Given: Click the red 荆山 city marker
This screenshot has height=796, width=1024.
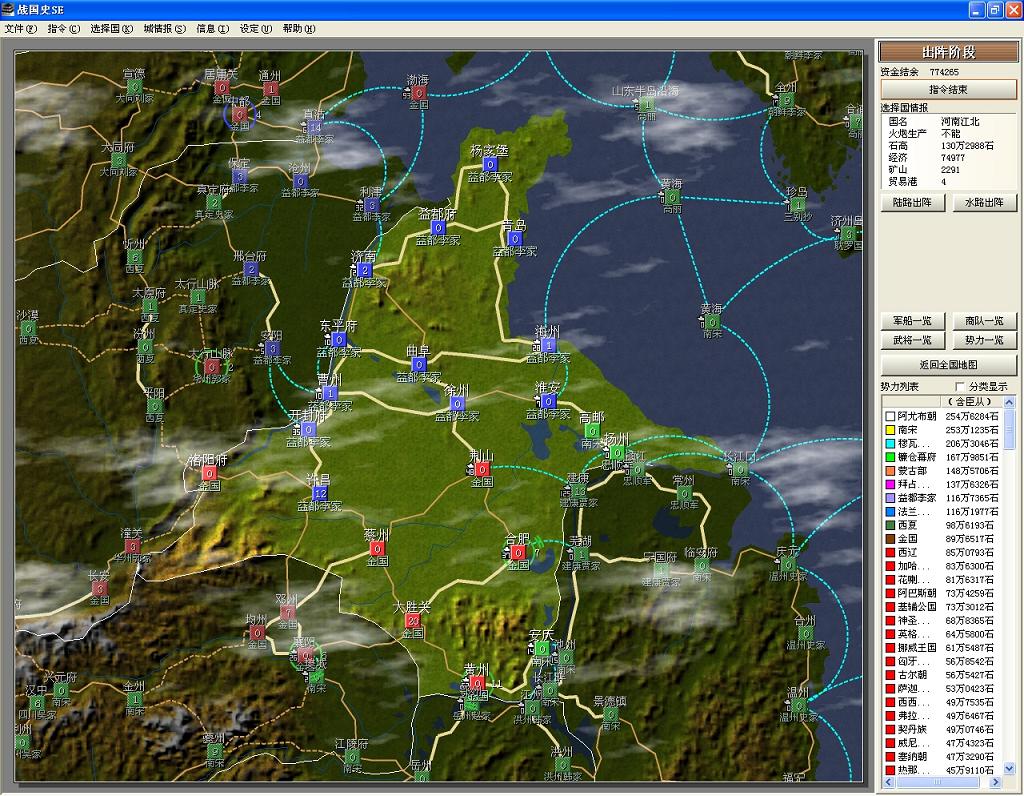Looking at the screenshot, I should 482,469.
